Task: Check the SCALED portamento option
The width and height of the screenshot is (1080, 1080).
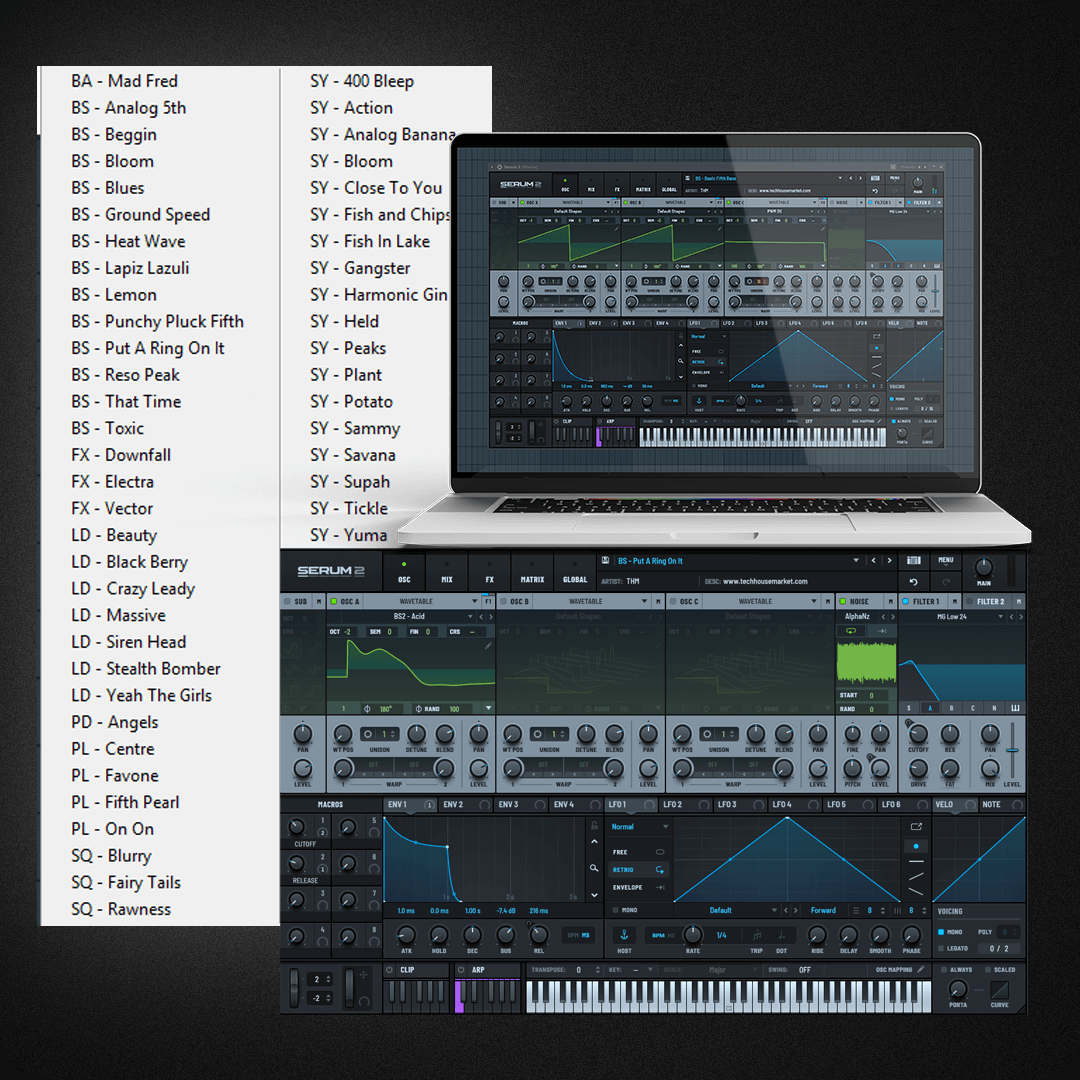Action: point(988,969)
